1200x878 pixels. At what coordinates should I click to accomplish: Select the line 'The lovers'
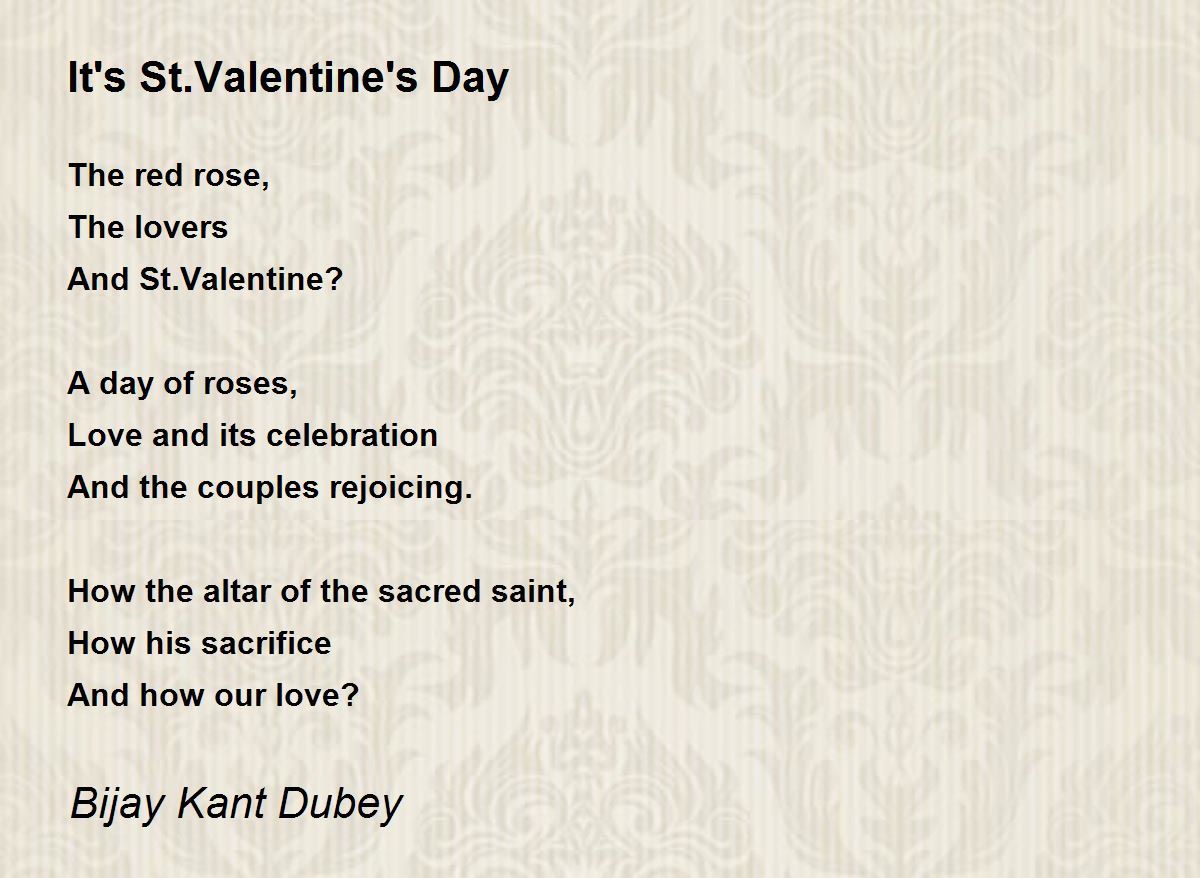(148, 228)
